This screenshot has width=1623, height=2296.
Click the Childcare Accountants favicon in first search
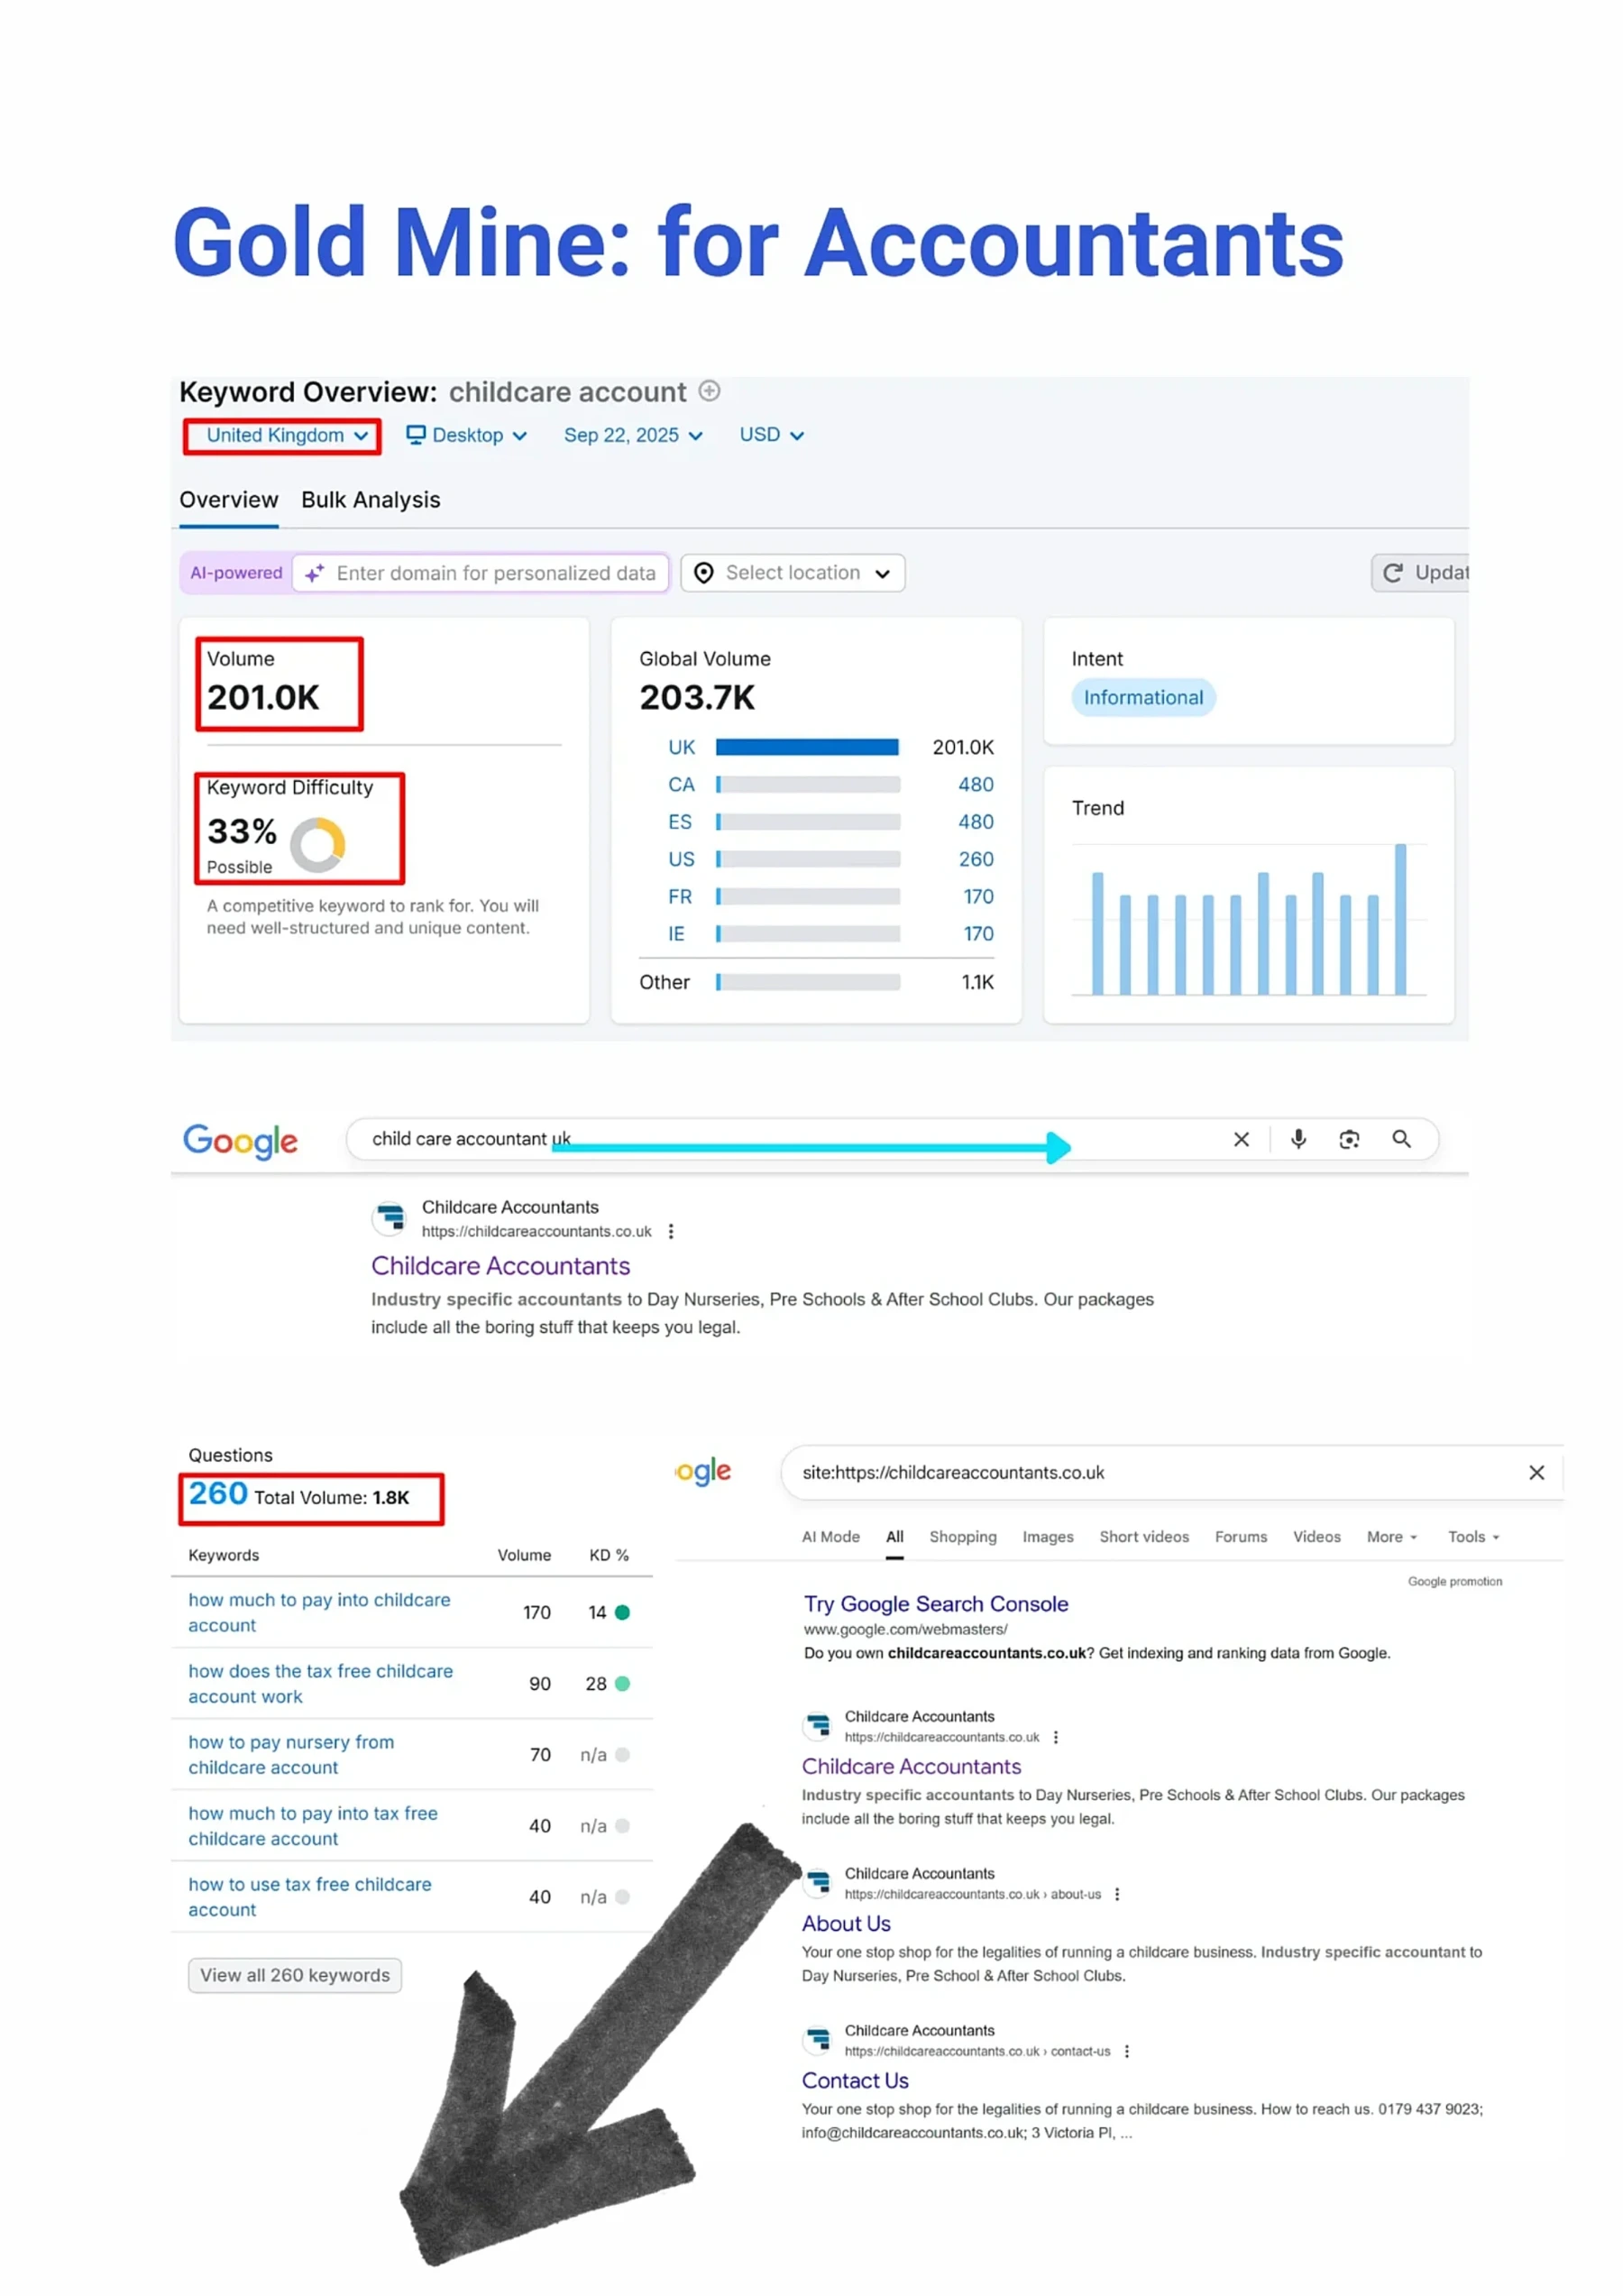click(389, 1218)
